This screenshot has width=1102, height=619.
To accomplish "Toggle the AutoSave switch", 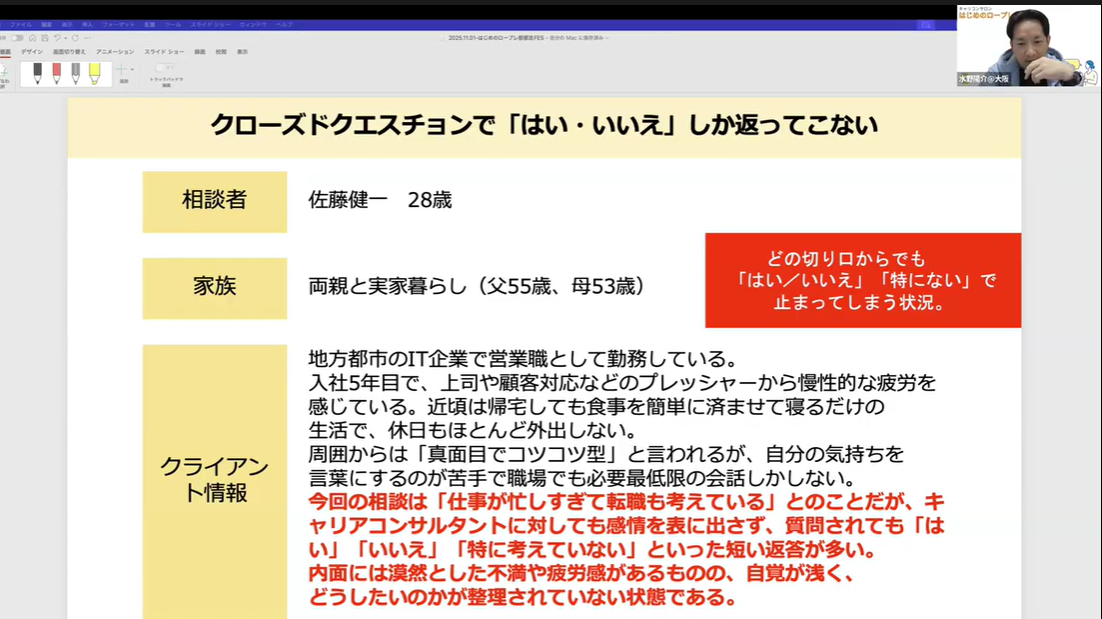I will 16,38.
